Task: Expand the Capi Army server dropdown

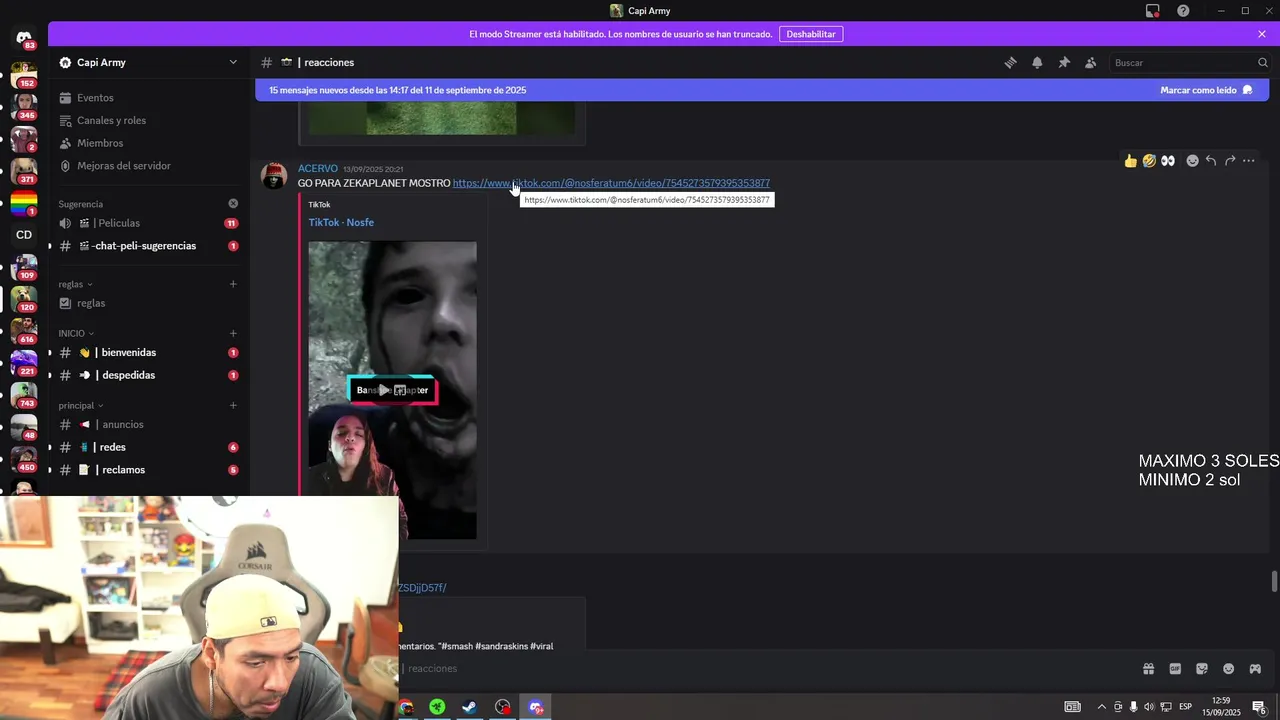Action: [x=233, y=62]
